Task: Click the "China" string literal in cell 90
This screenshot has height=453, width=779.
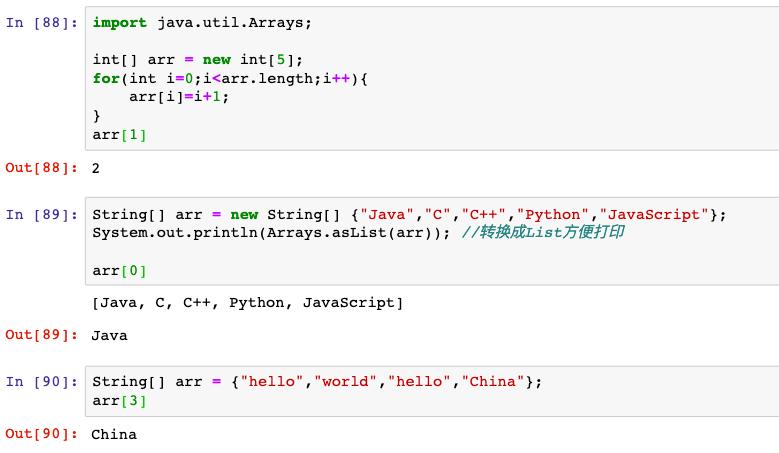Action: click(493, 382)
